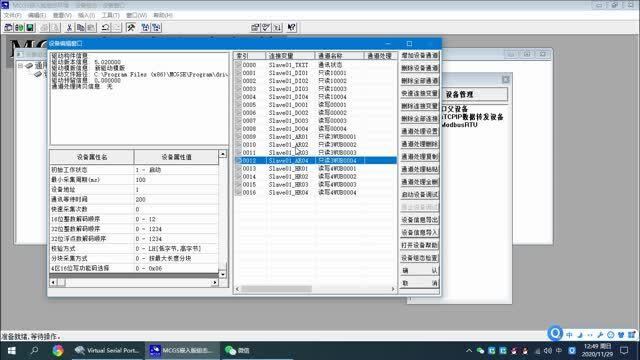
Task: Click the hammer toolbox icon
Action: point(131,27)
